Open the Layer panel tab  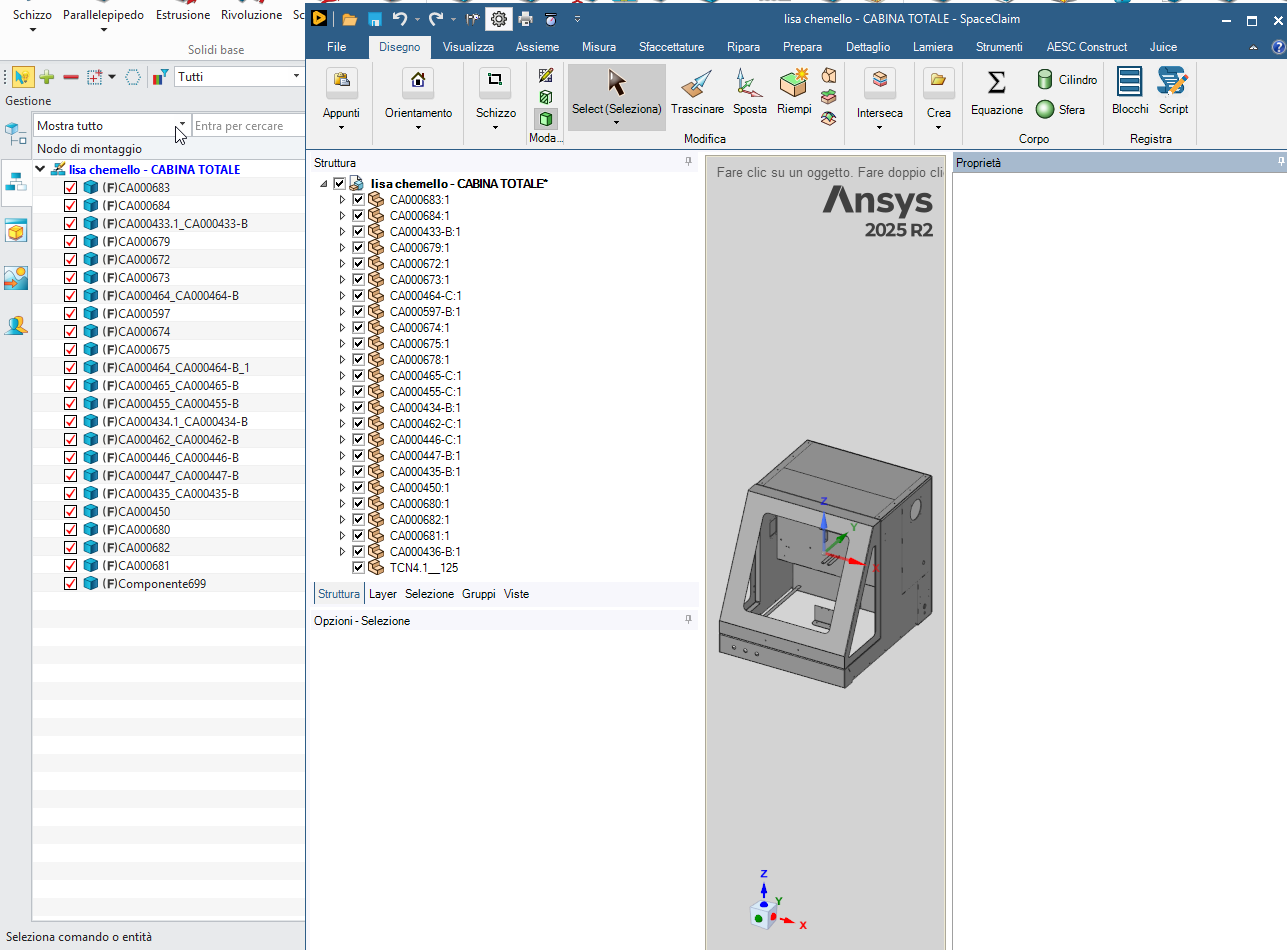(383, 594)
